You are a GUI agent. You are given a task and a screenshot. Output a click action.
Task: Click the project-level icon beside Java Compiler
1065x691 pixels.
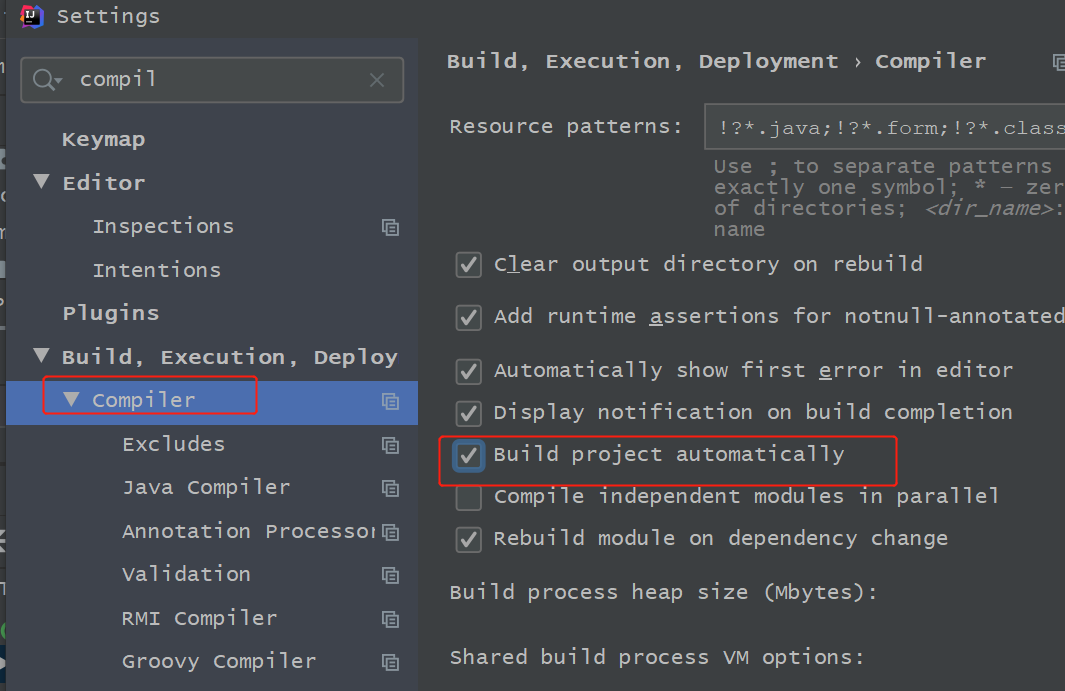click(390, 488)
